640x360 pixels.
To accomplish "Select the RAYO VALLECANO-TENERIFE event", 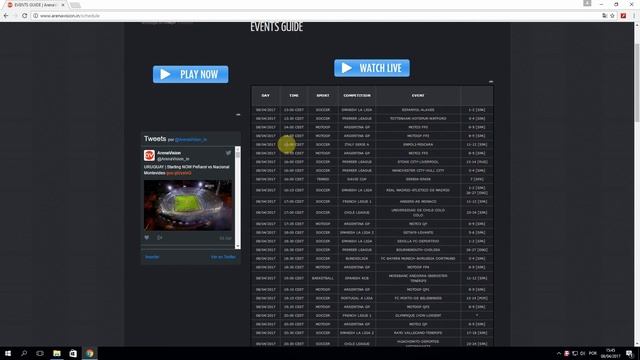I will pyautogui.click(x=418, y=333).
